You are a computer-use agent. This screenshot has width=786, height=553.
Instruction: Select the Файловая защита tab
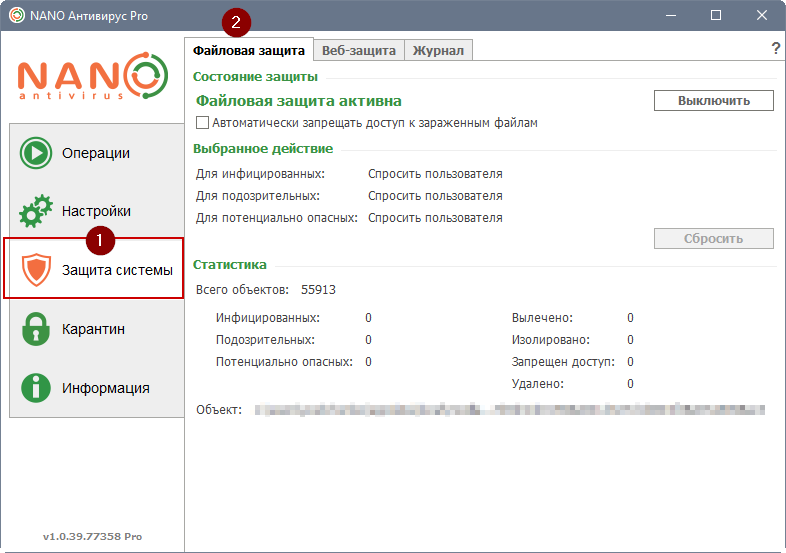tap(248, 49)
